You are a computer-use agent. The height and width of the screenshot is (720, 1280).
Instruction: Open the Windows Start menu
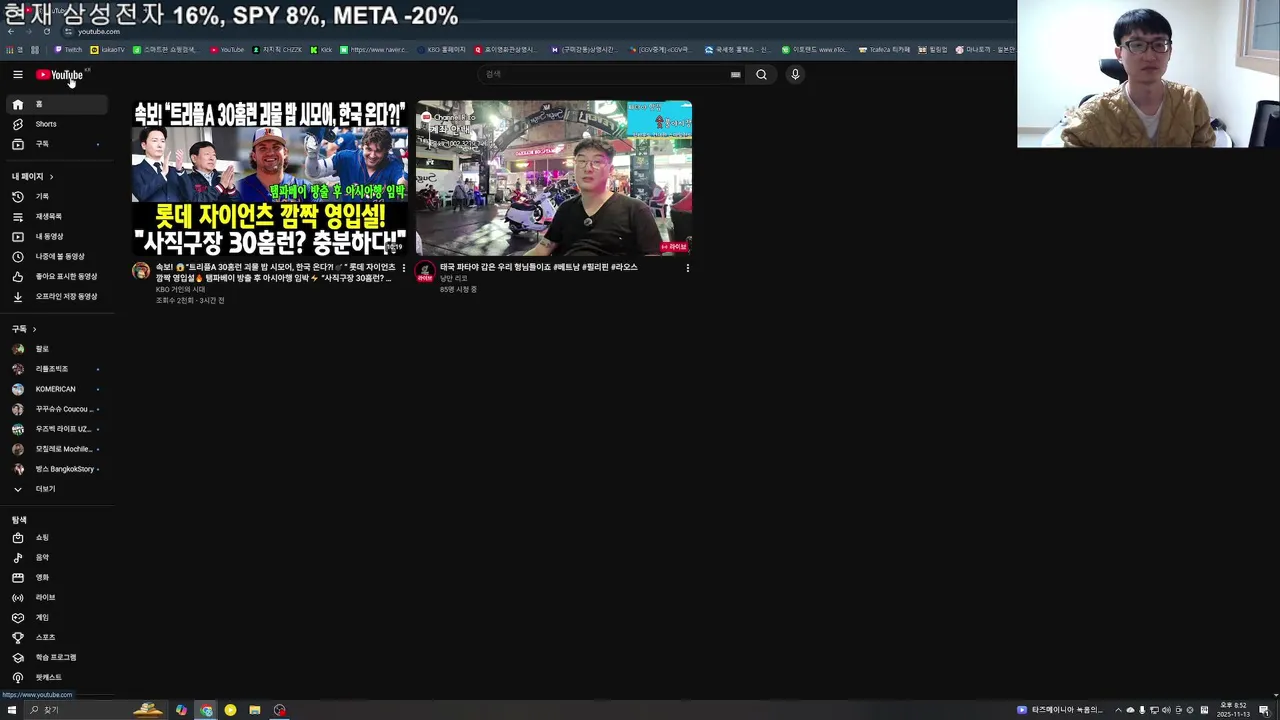[x=12, y=710]
